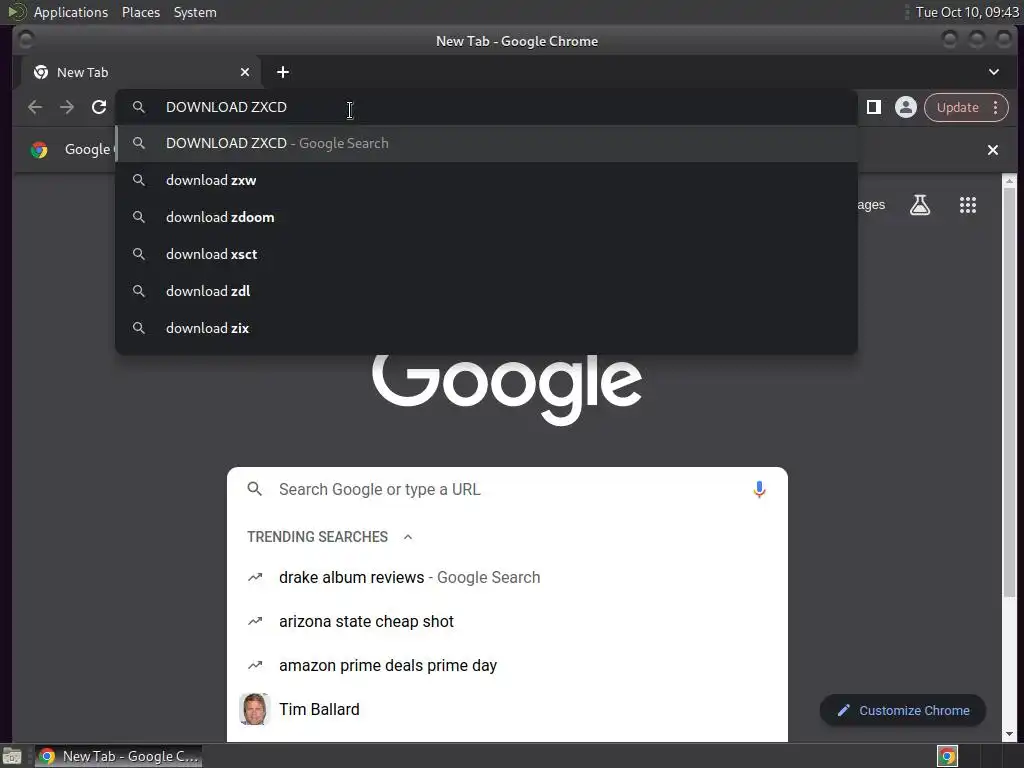
Task: Start voice search with the microphone
Action: pos(759,489)
